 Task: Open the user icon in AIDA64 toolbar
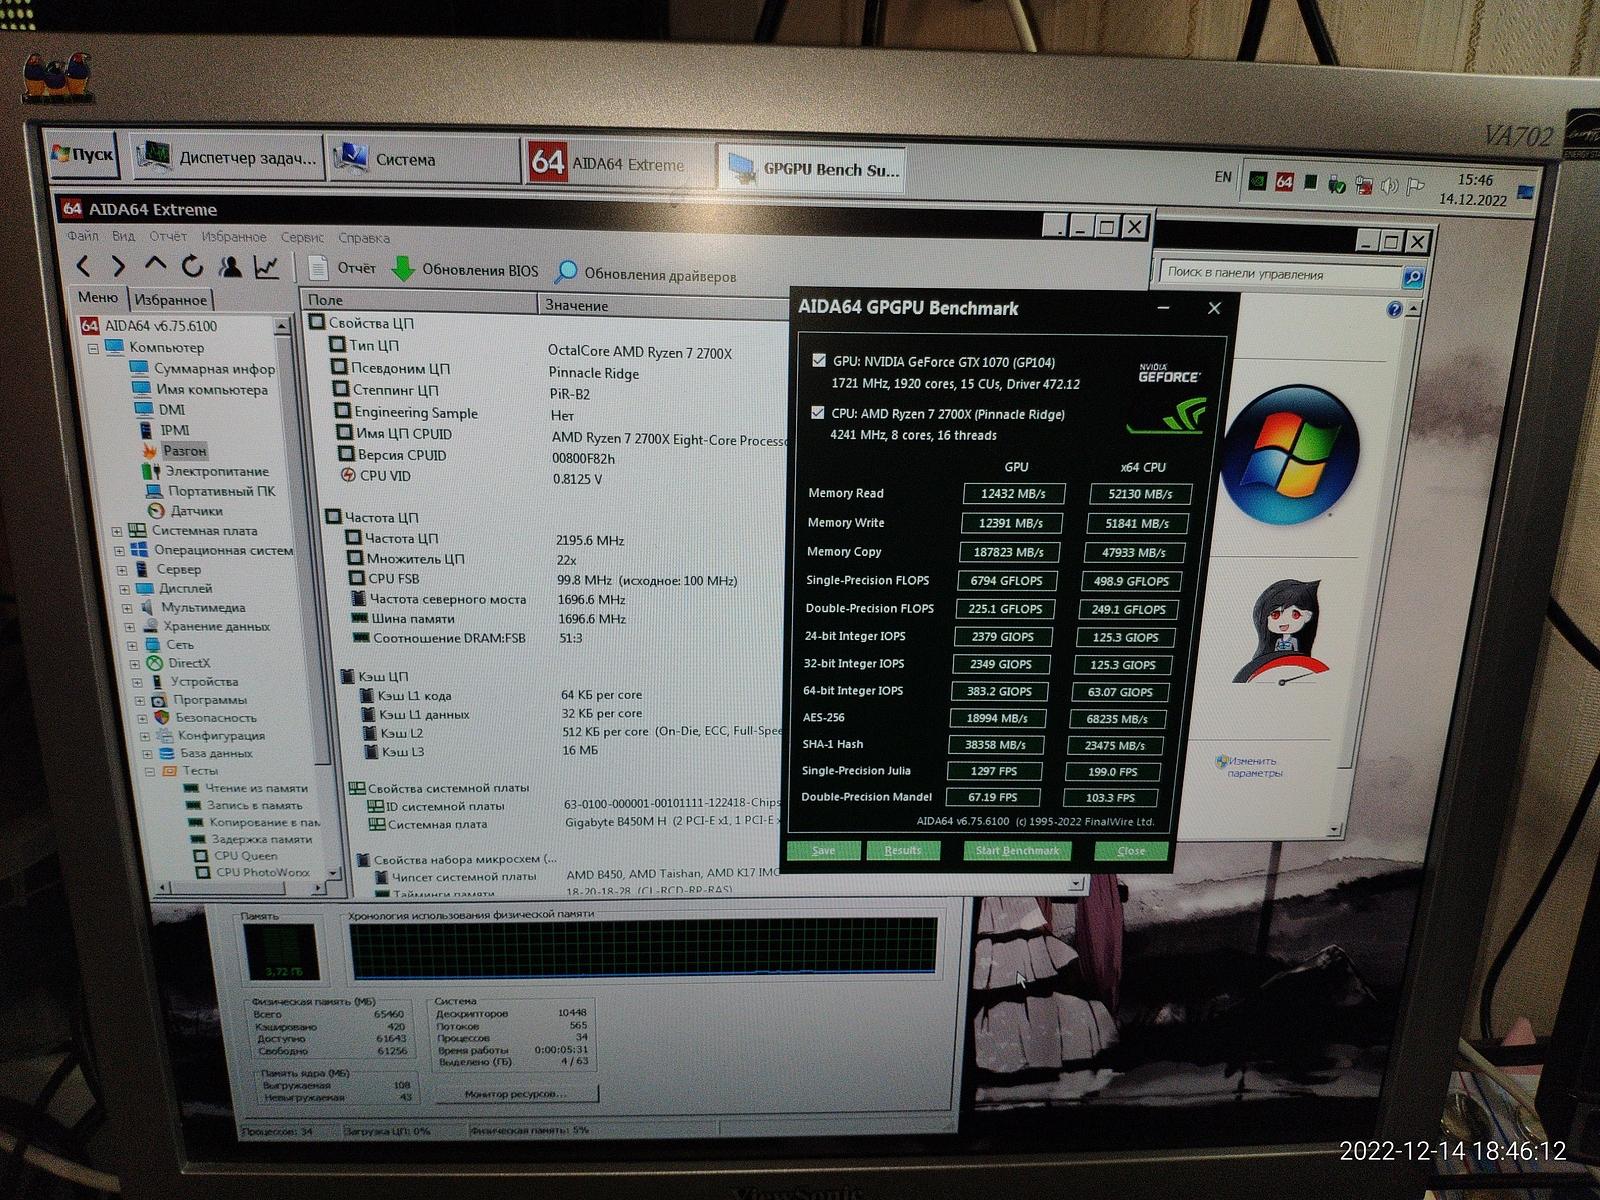(x=230, y=266)
